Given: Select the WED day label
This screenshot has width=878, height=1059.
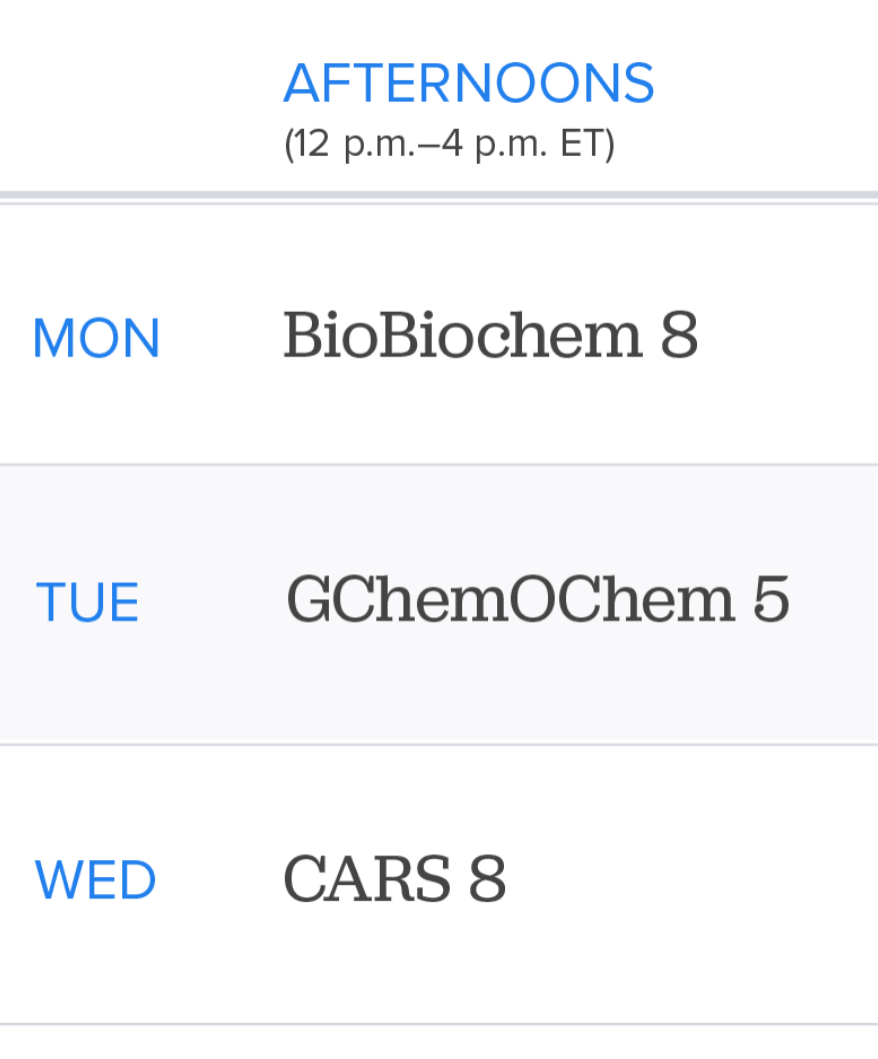Looking at the screenshot, I should (x=96, y=881).
